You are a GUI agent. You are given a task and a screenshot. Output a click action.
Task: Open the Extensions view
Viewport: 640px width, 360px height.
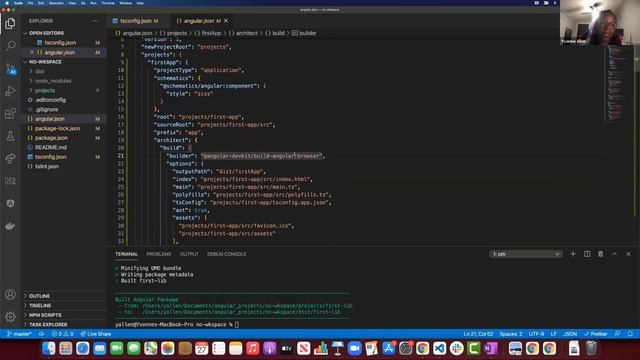pos(10,113)
